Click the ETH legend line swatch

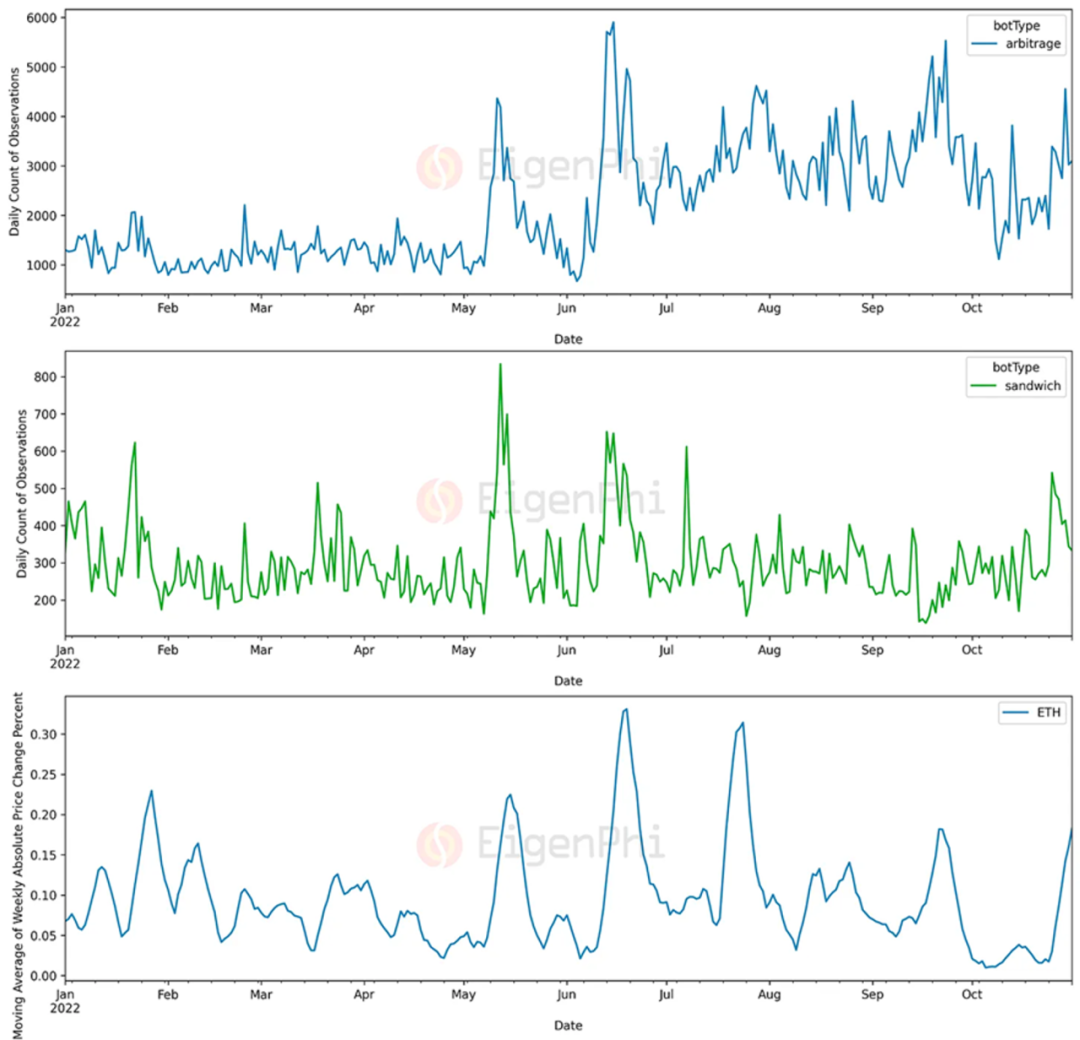pyautogui.click(x=1015, y=712)
